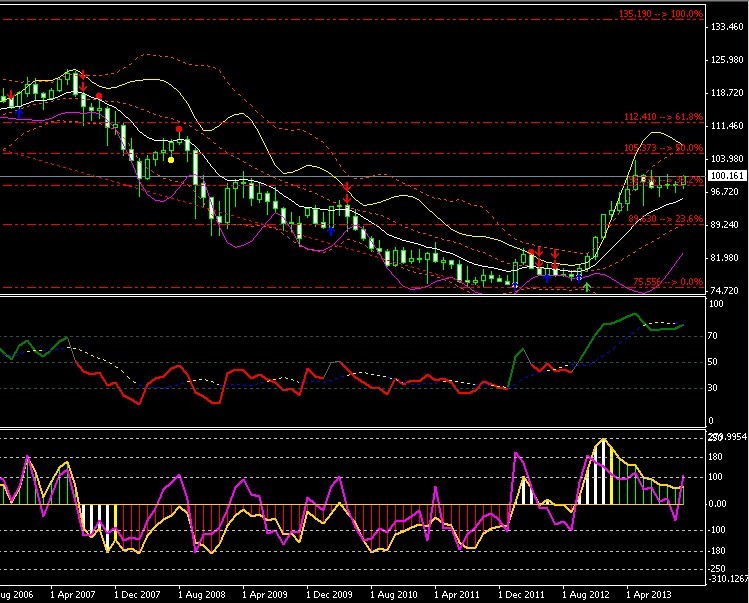Click the Fibonacci label 135.190 --> 100.0%
This screenshot has width=749, height=603.
(x=661, y=14)
